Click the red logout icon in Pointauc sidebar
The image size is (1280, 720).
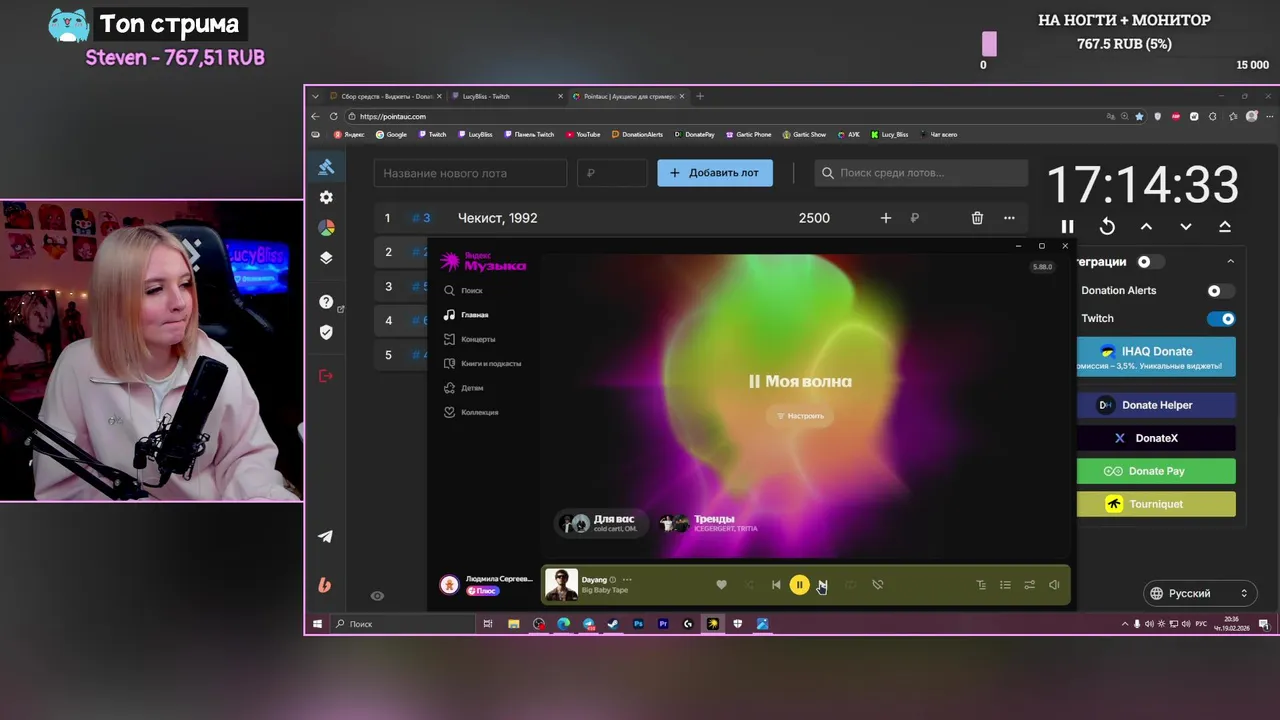point(326,376)
